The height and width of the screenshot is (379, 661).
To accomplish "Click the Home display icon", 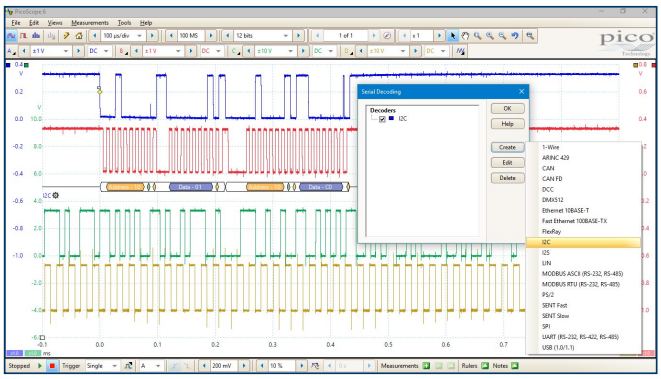I will 79,36.
